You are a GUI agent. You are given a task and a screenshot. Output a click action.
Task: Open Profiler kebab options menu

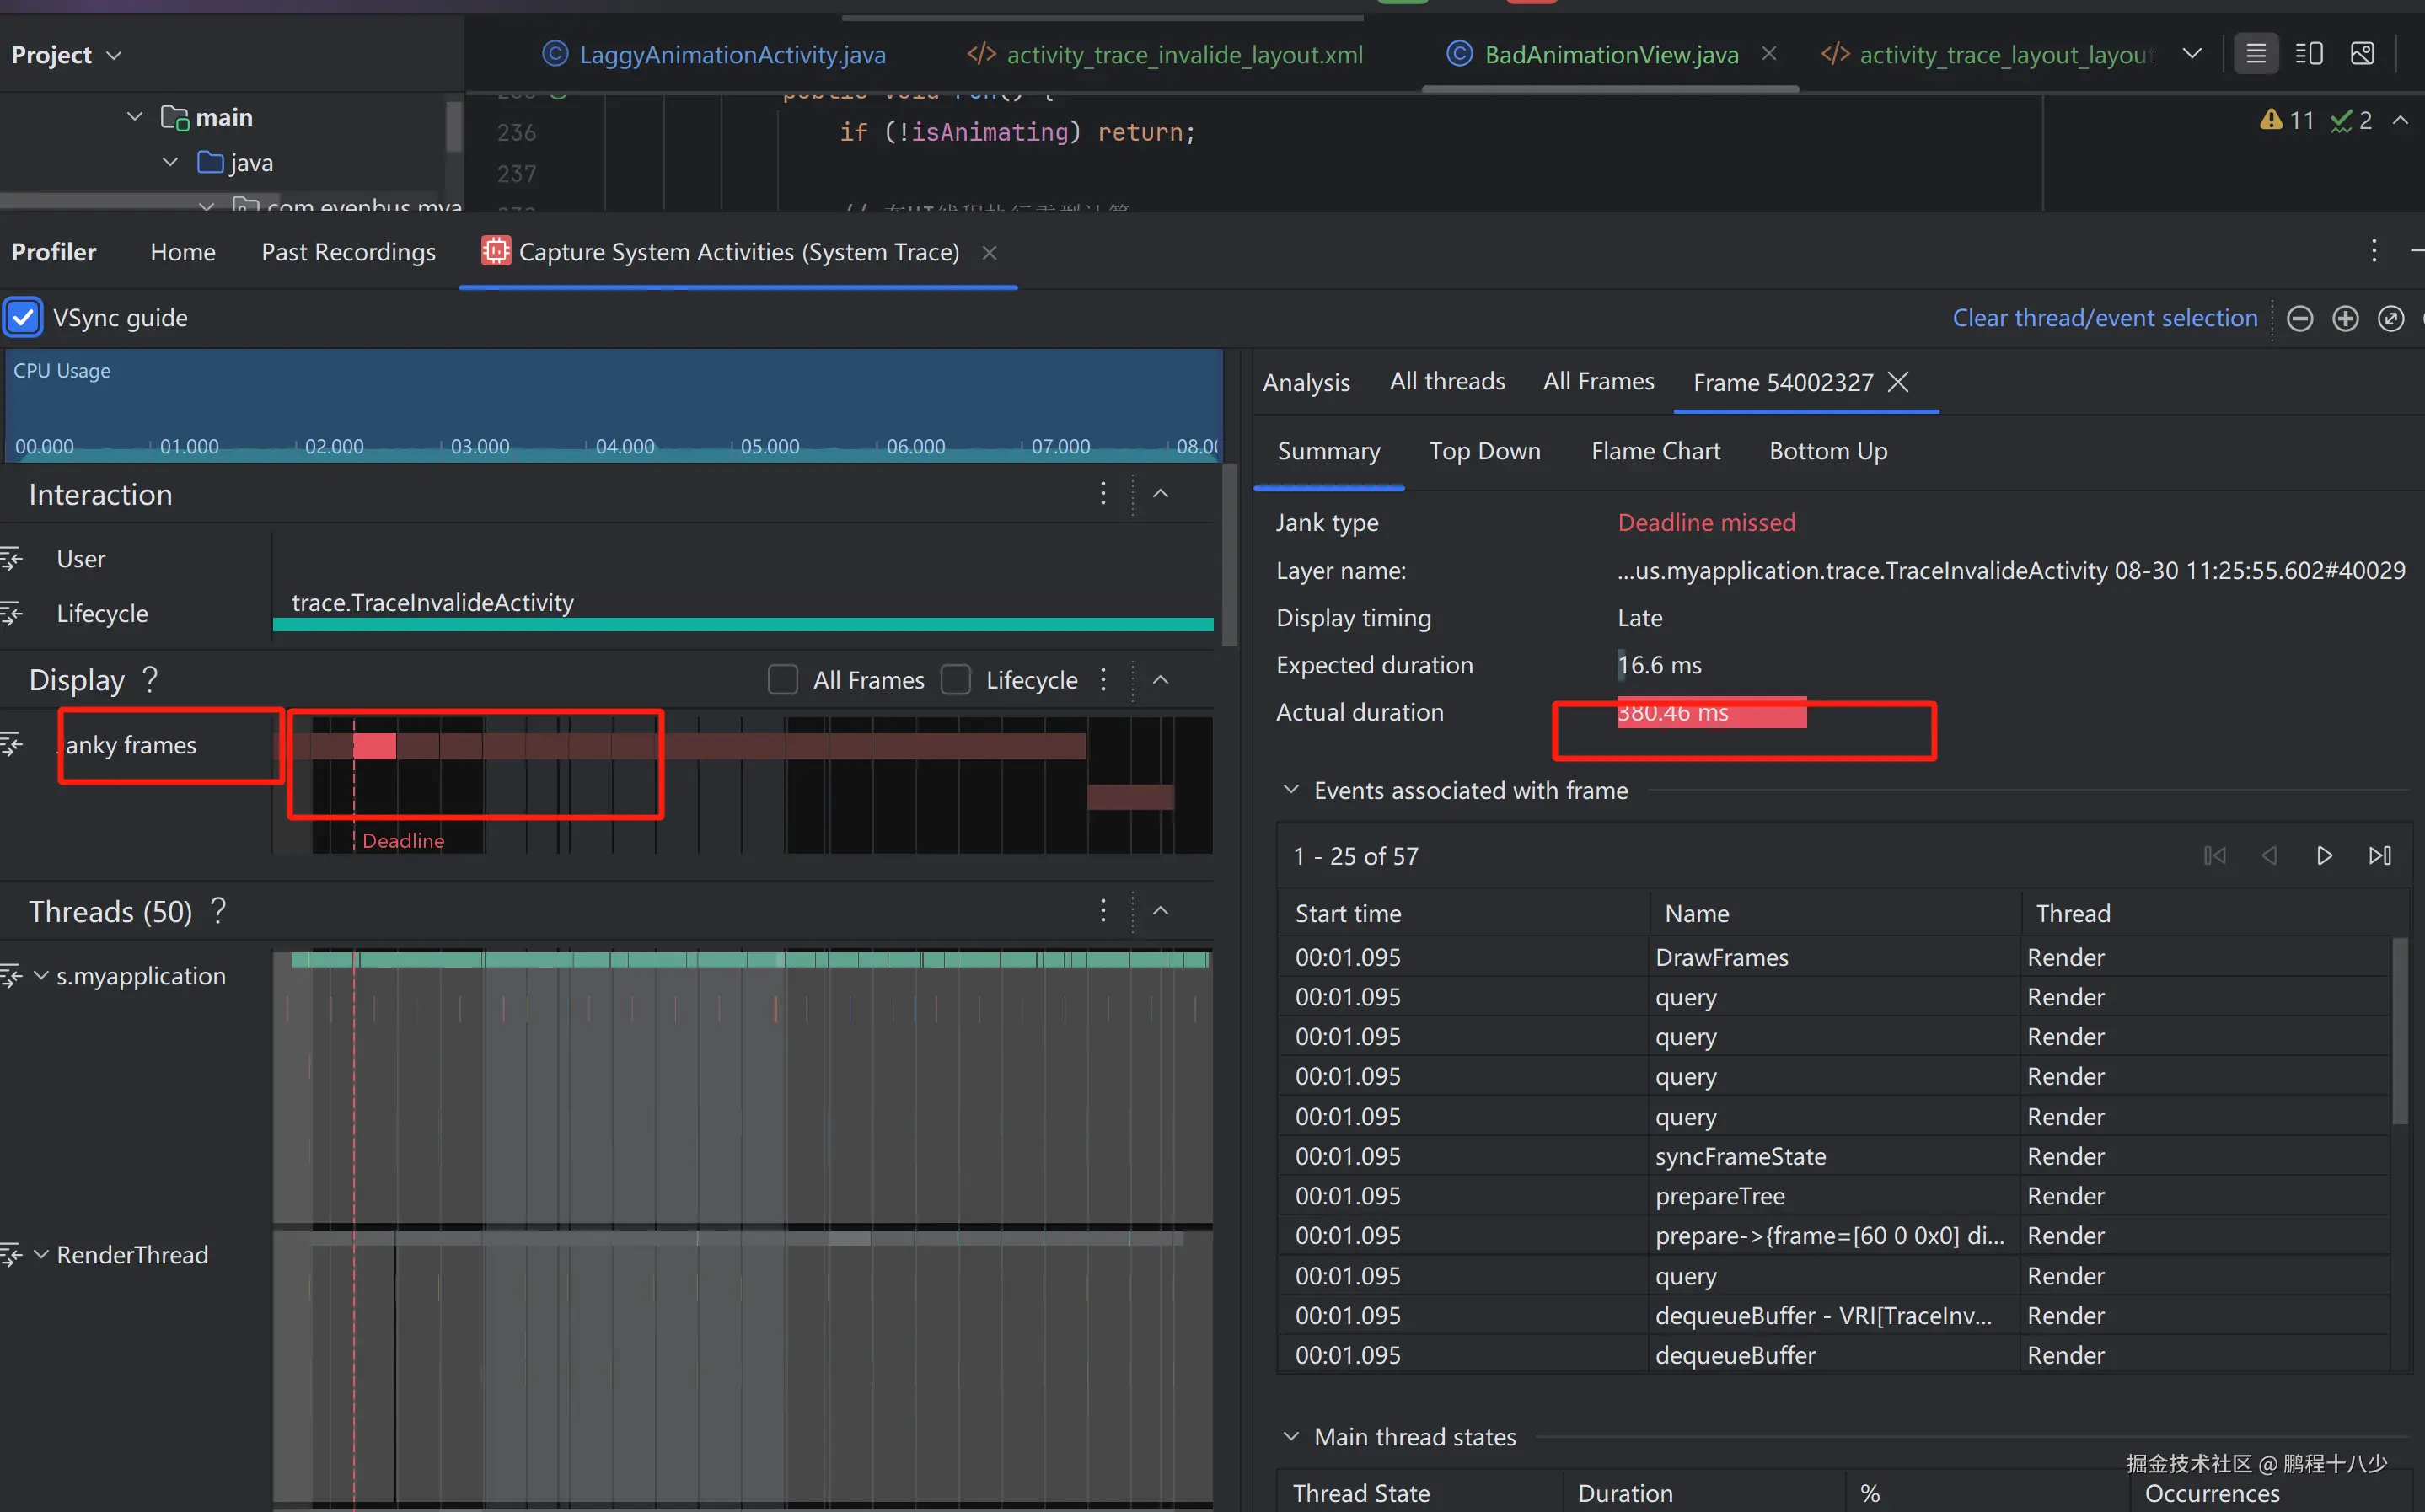coord(2373,251)
